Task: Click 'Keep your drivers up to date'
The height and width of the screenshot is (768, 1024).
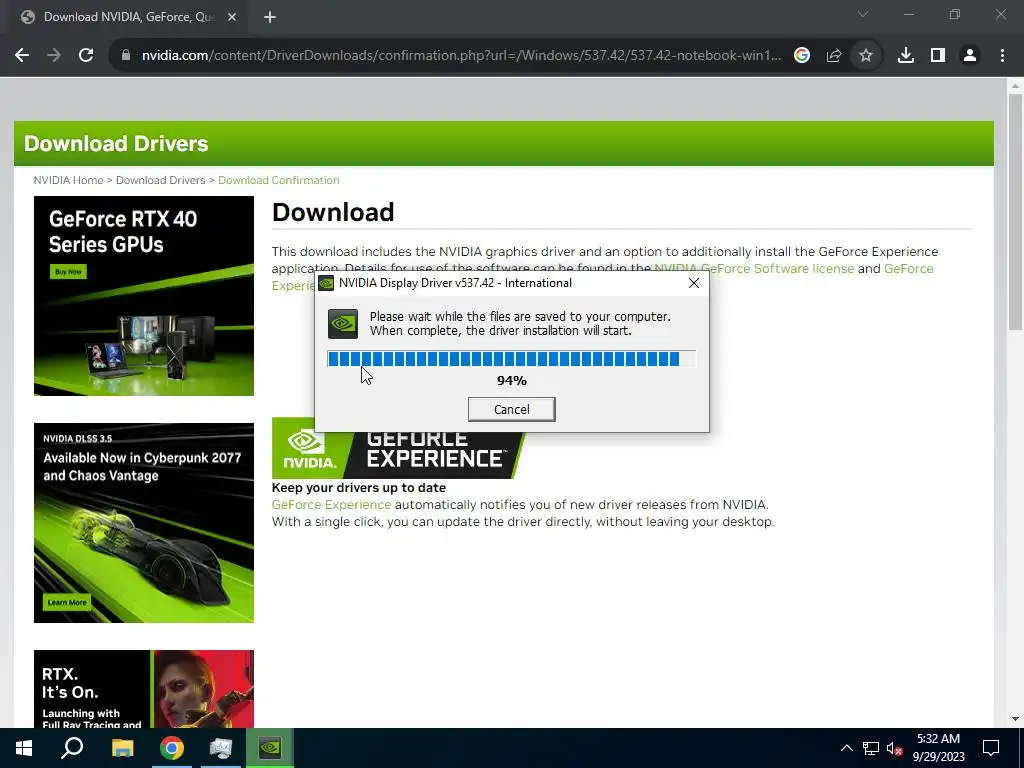Action: point(359,488)
